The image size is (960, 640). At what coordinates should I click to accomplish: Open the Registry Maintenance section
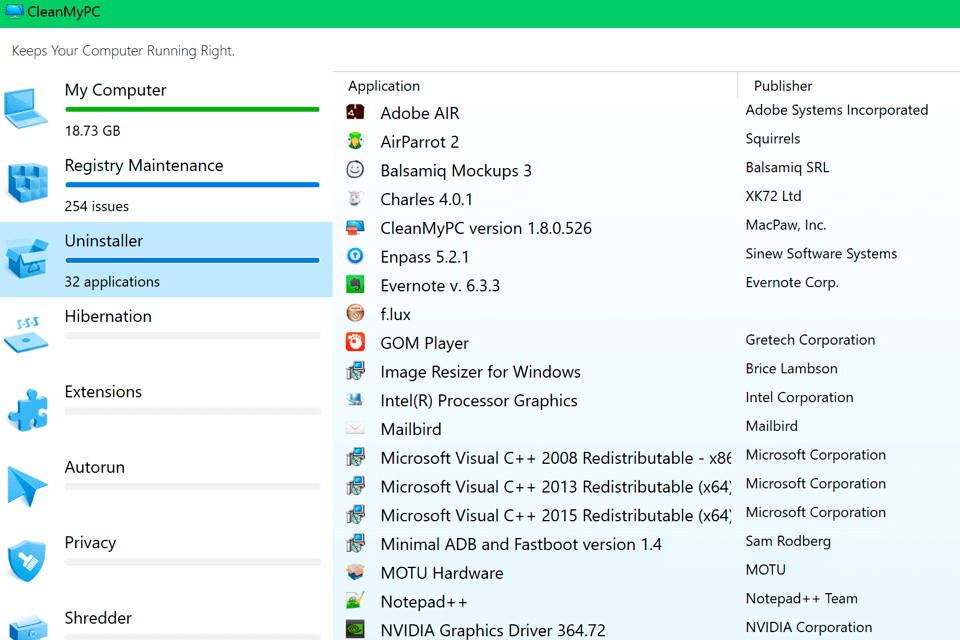tap(166, 184)
